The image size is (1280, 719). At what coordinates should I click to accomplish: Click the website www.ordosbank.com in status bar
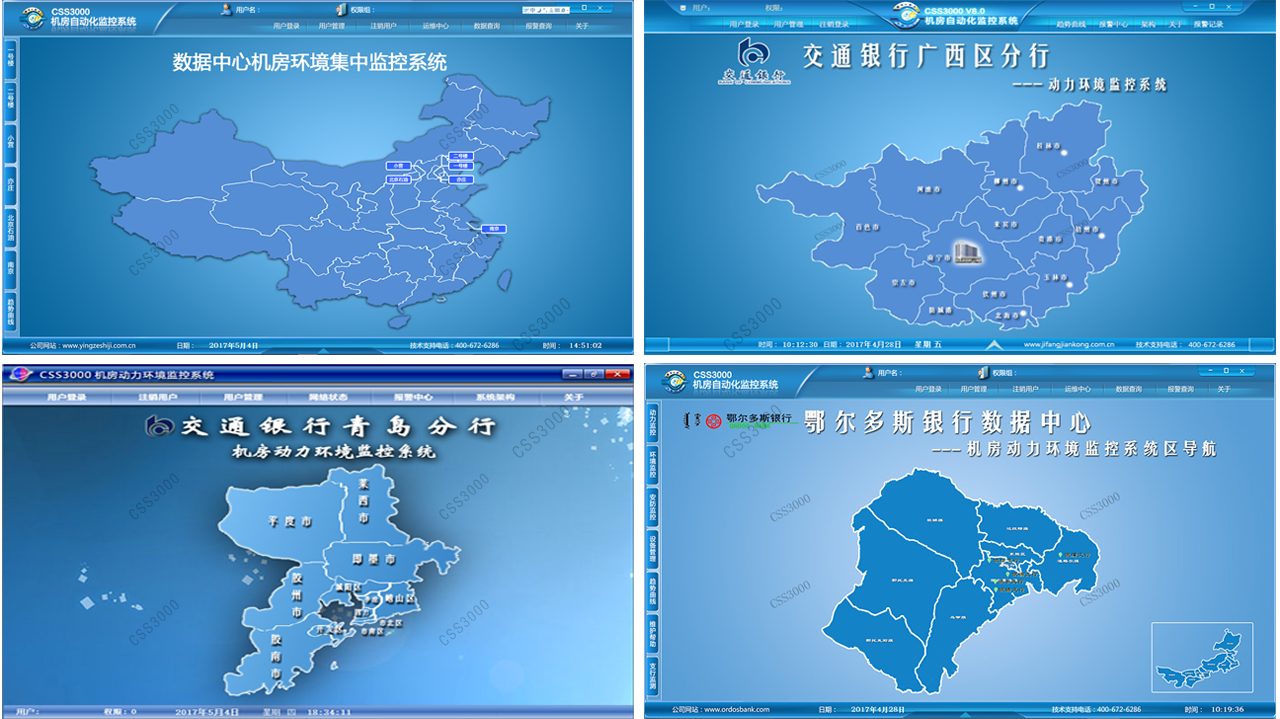click(x=735, y=710)
